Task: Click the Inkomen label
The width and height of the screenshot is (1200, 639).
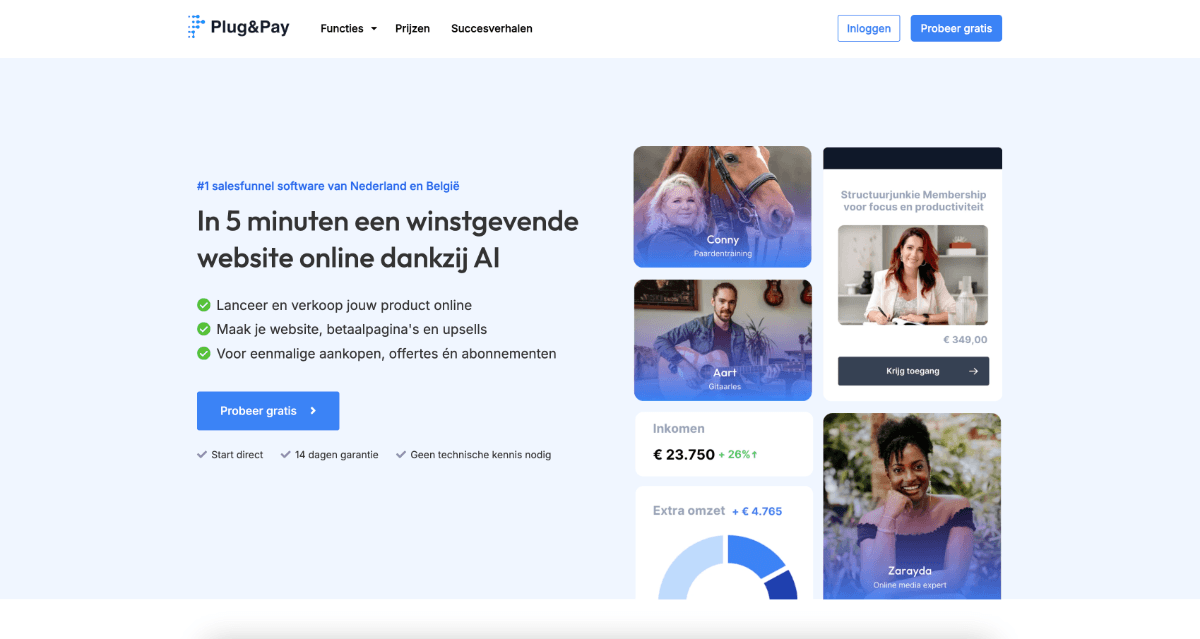Action: pos(679,428)
